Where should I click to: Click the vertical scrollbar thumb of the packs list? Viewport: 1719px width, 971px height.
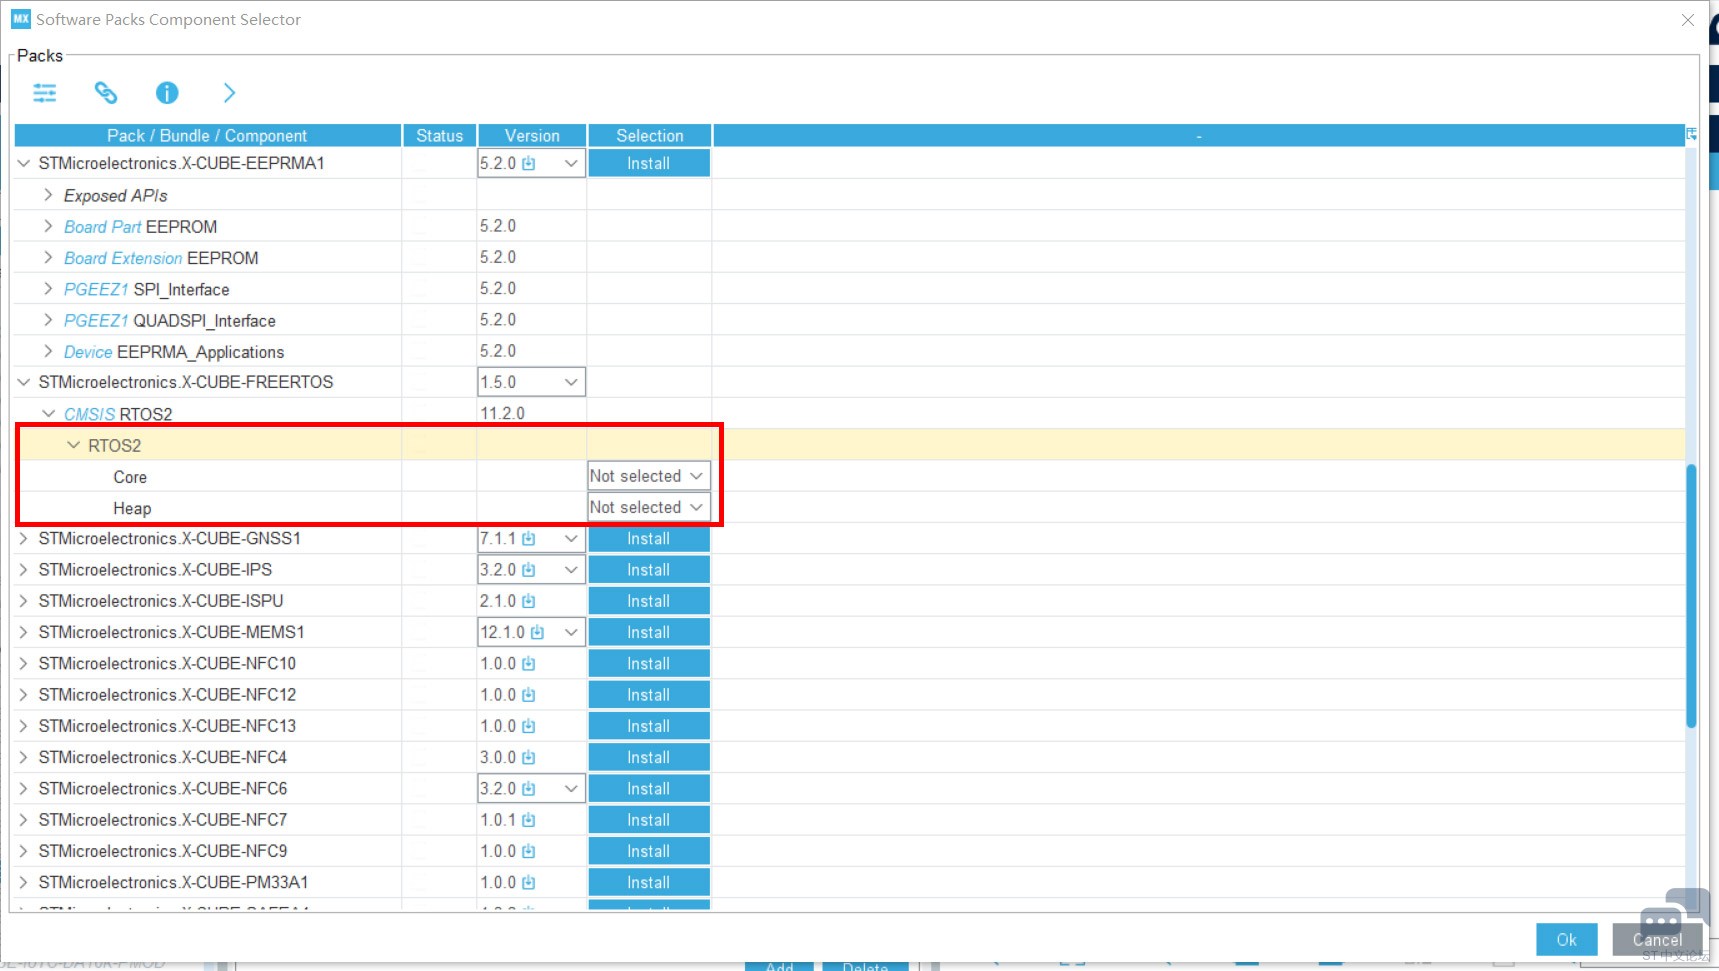tap(1691, 596)
